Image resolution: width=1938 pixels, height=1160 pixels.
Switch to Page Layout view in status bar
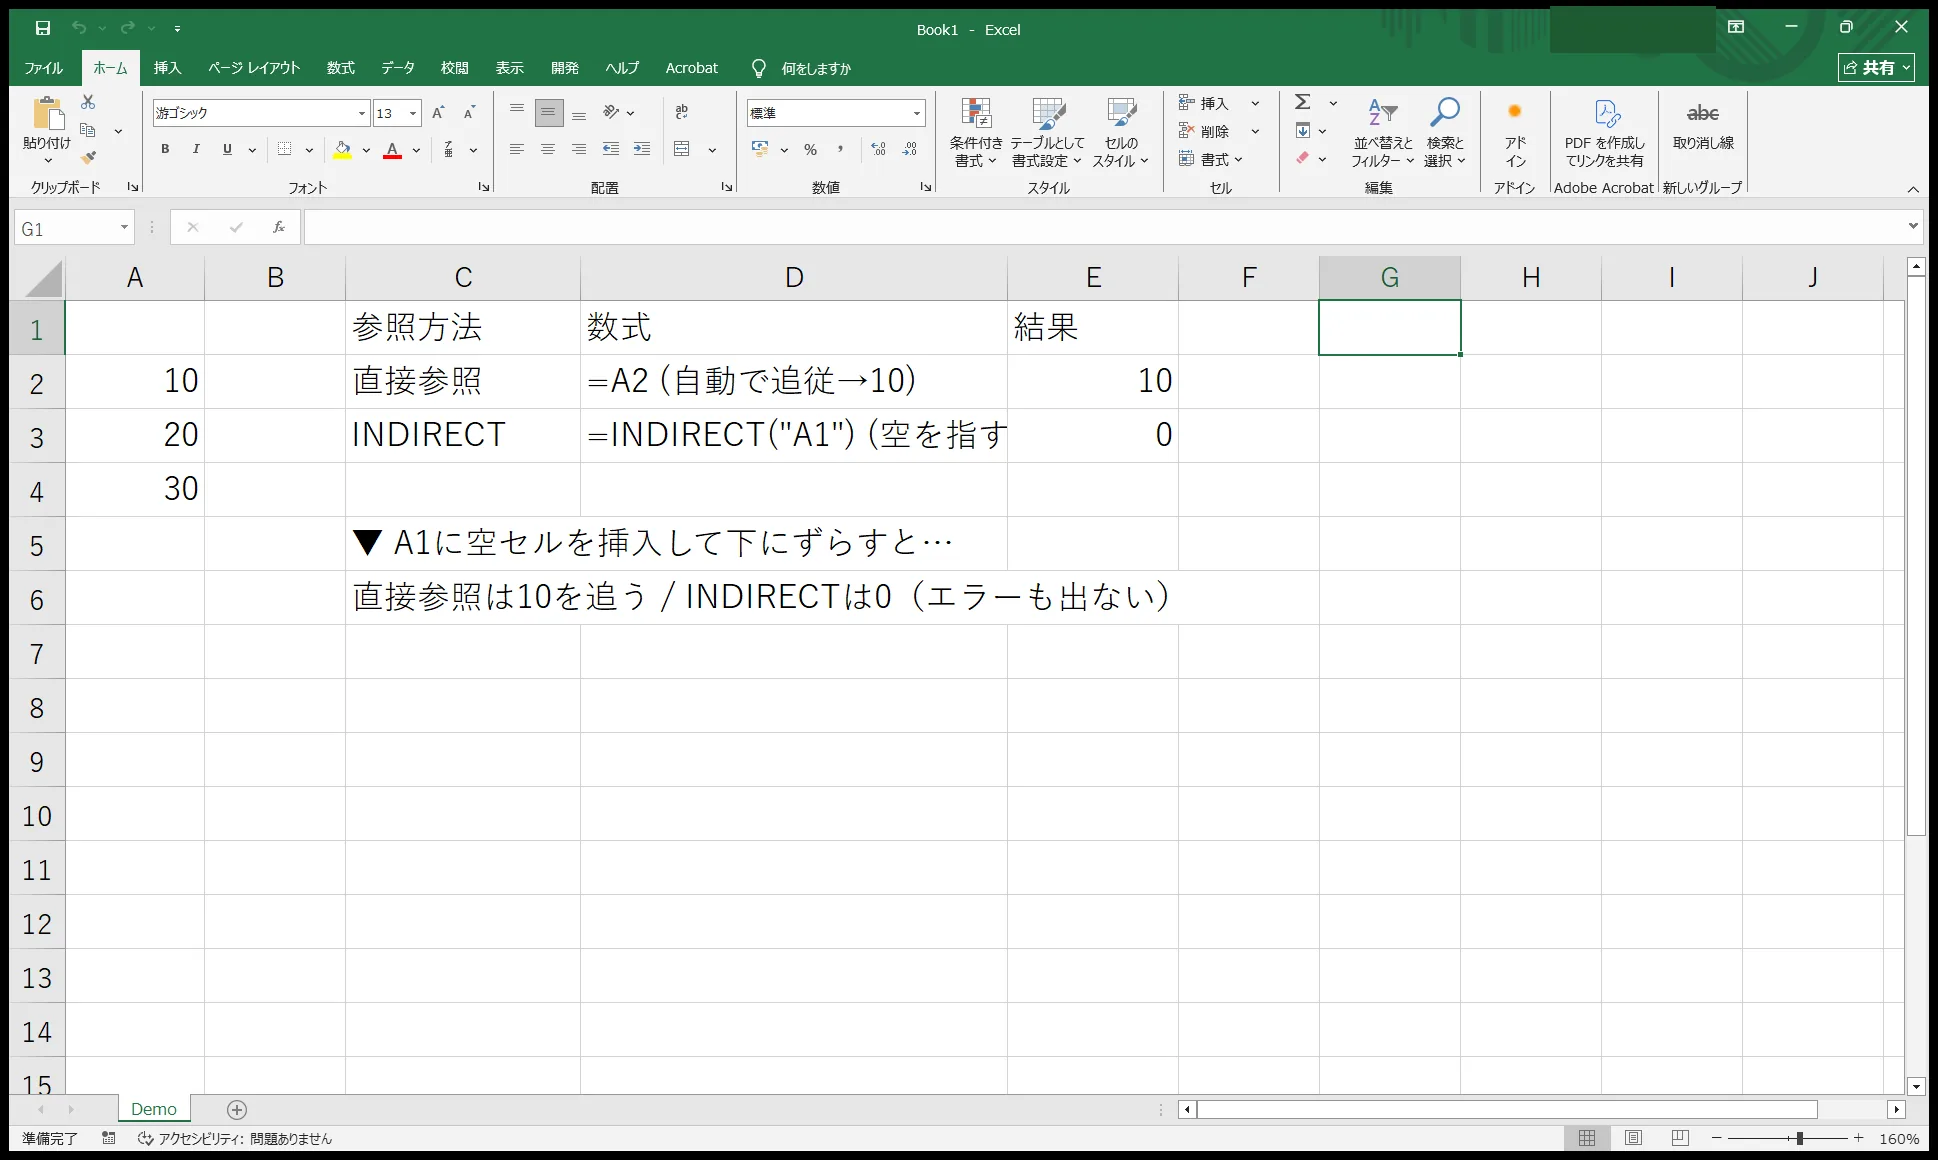(x=1633, y=1138)
